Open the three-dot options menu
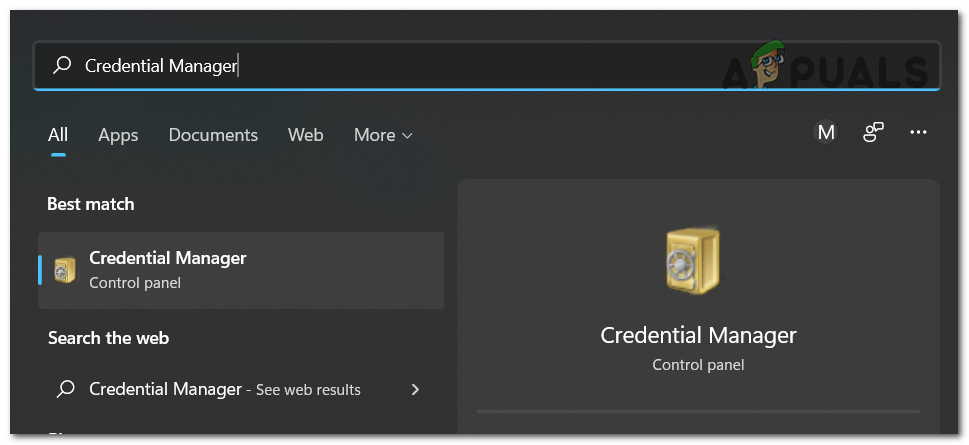The width and height of the screenshot is (969, 445). click(x=918, y=132)
